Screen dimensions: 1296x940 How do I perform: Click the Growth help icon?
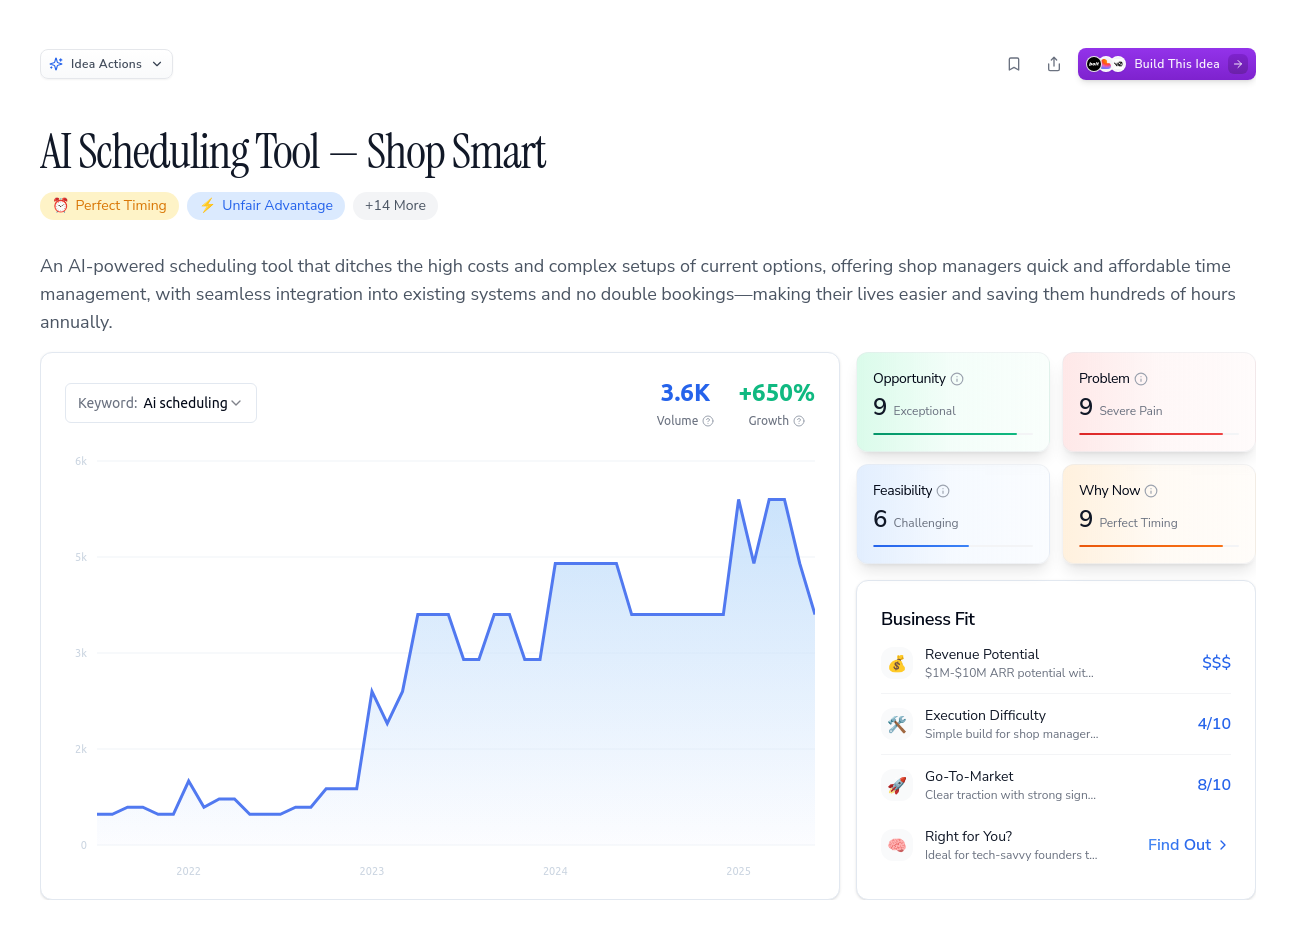coord(799,421)
